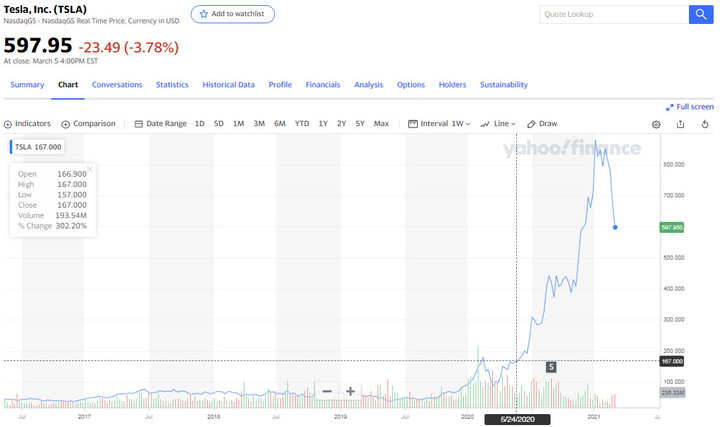Click Full screen link
Screen dimensions: 720x427
pyautogui.click(x=690, y=107)
